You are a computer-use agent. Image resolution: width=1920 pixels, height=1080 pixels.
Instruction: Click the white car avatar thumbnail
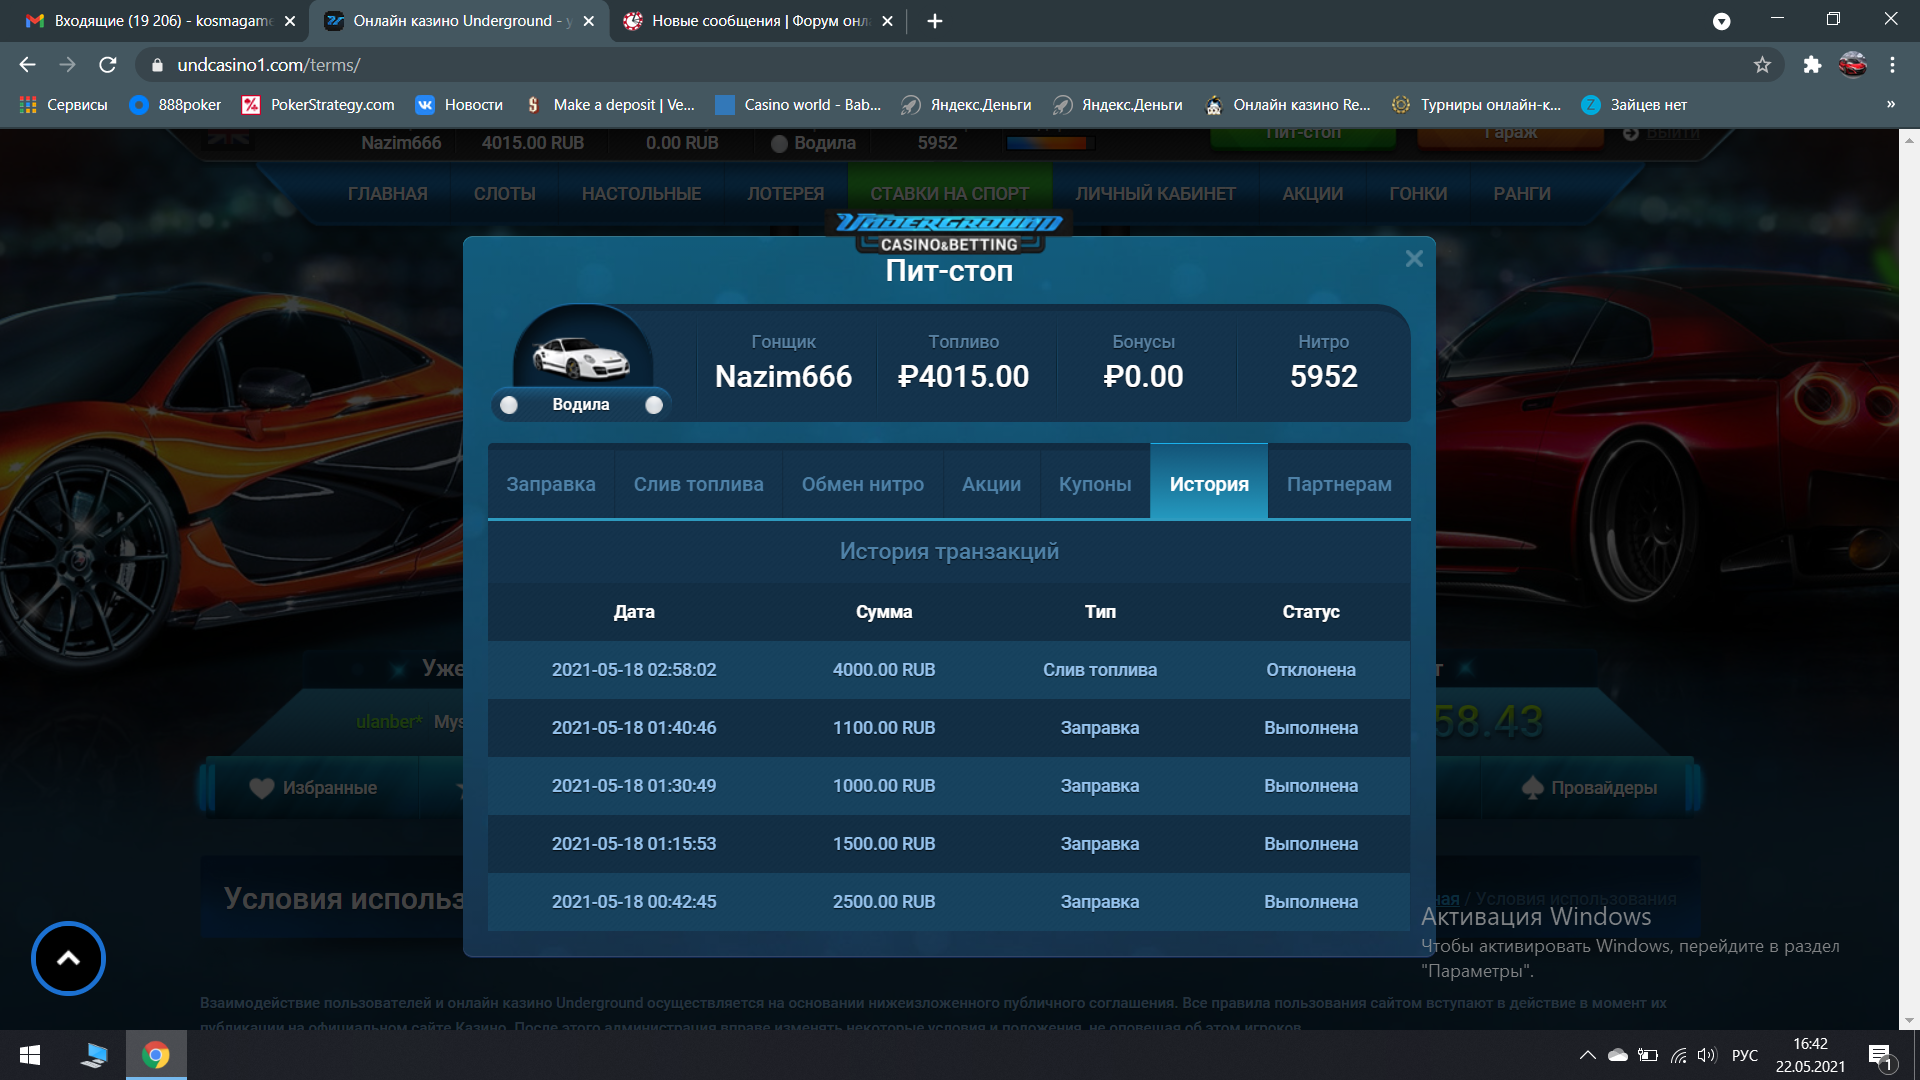pos(581,358)
